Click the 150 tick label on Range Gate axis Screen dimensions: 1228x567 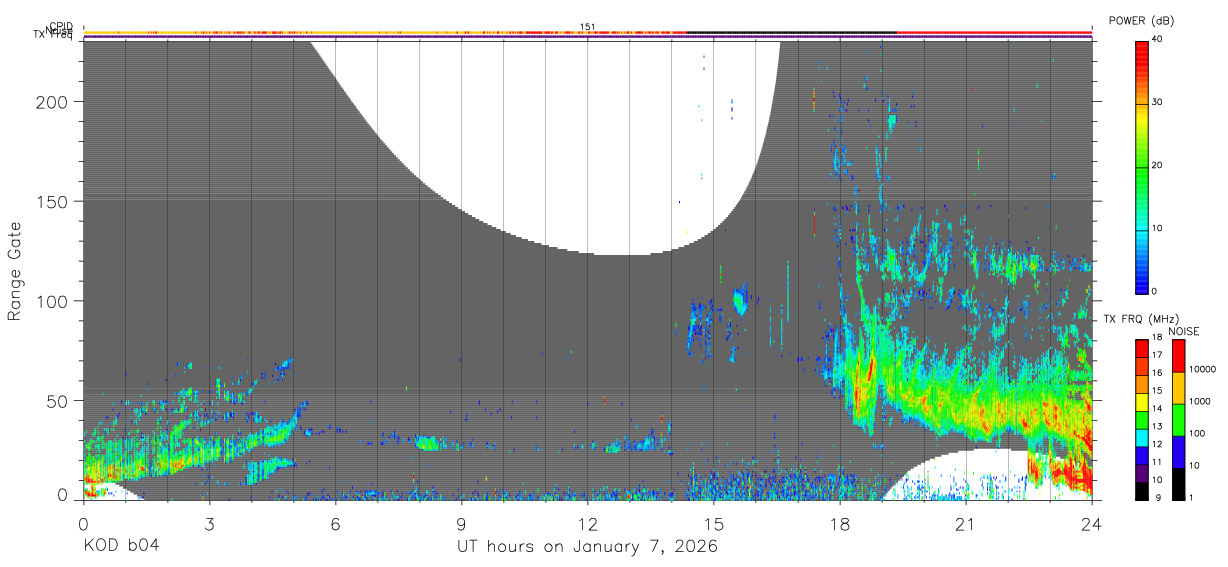[x=54, y=201]
